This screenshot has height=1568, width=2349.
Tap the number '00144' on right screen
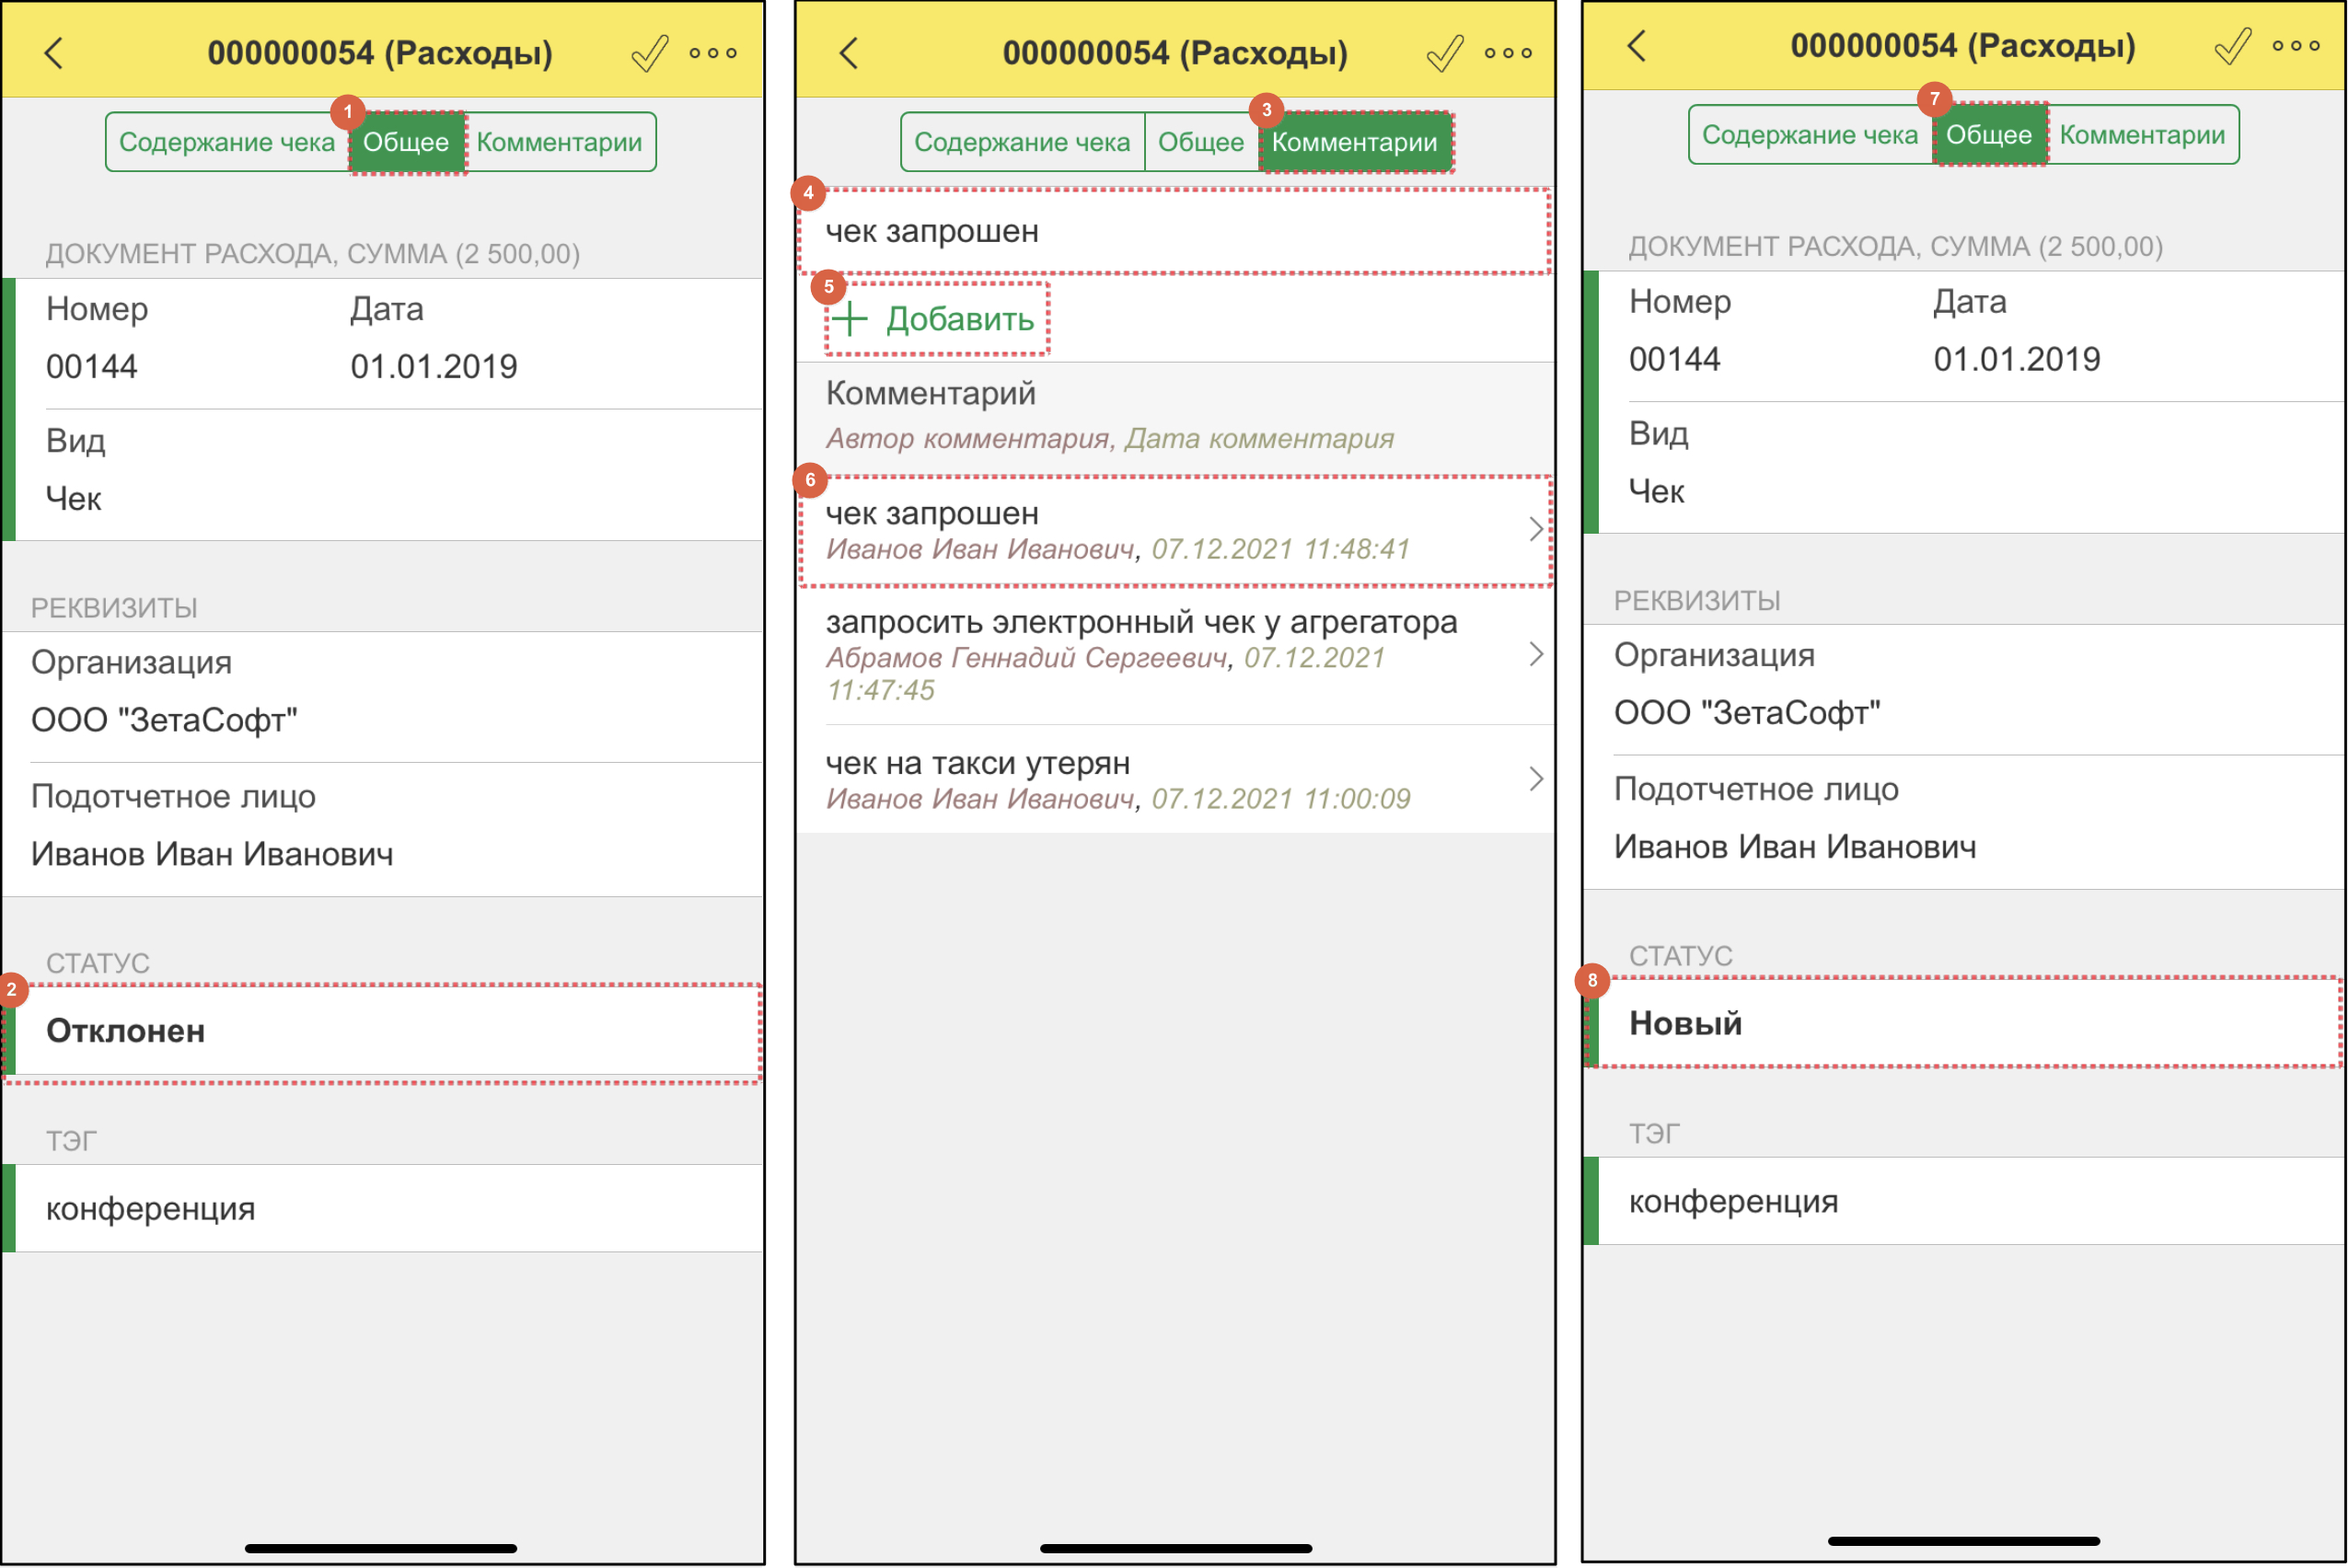coord(1676,360)
